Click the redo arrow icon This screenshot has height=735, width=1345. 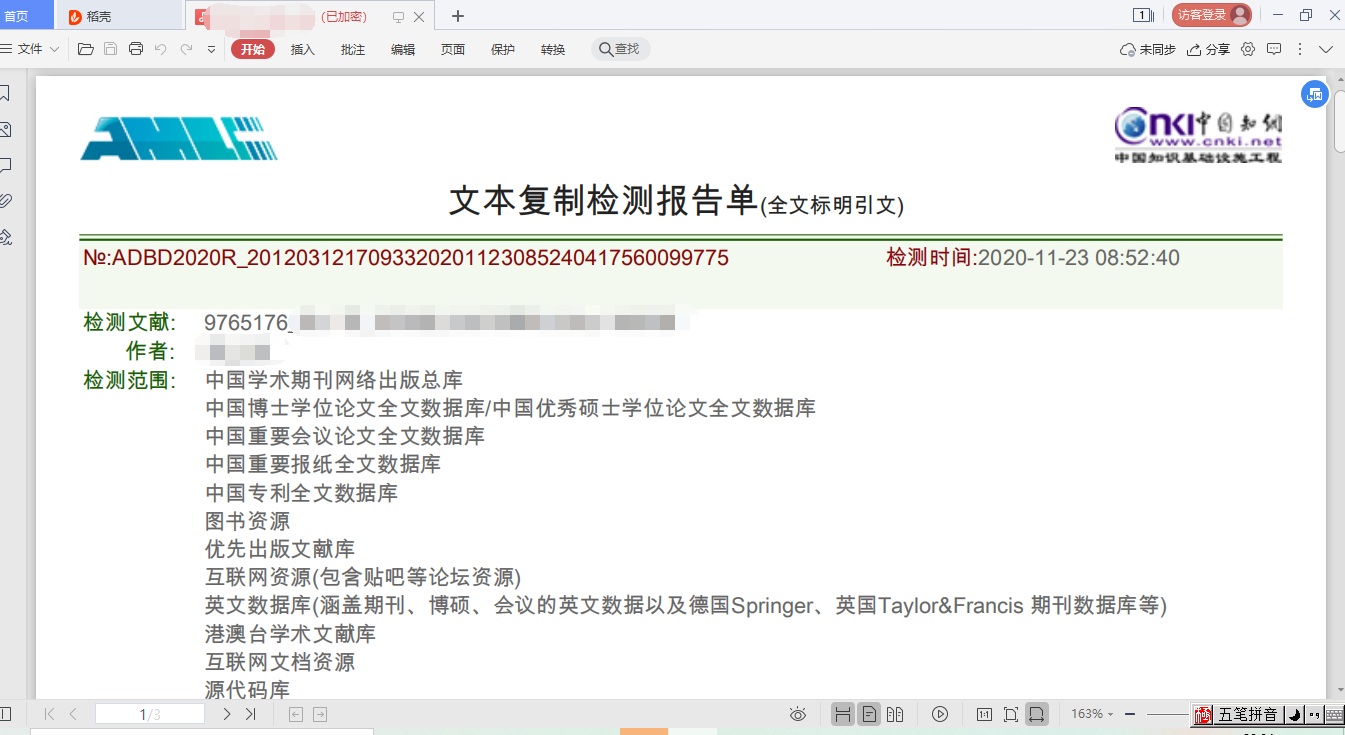[x=186, y=49]
